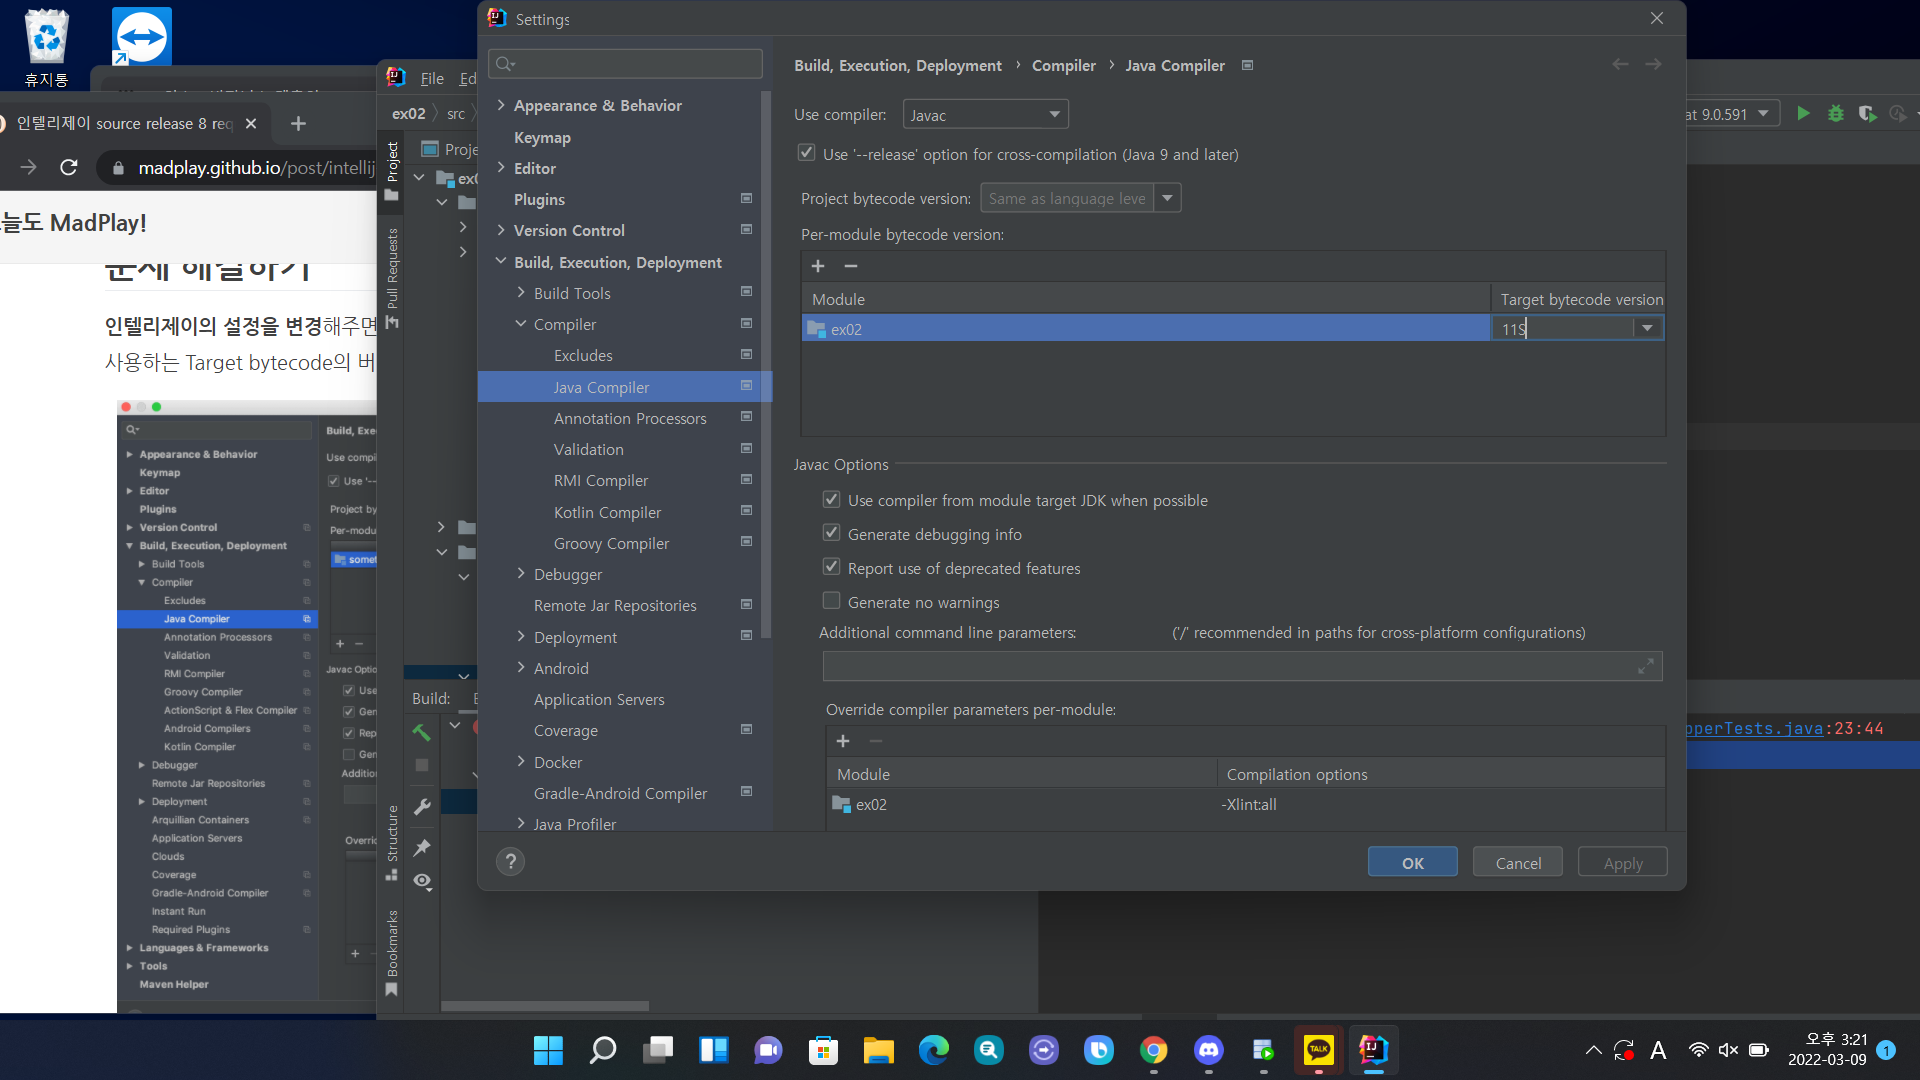This screenshot has width=1920, height=1080.
Task: Select Annotation Processors in settings tree
Action: [629, 418]
